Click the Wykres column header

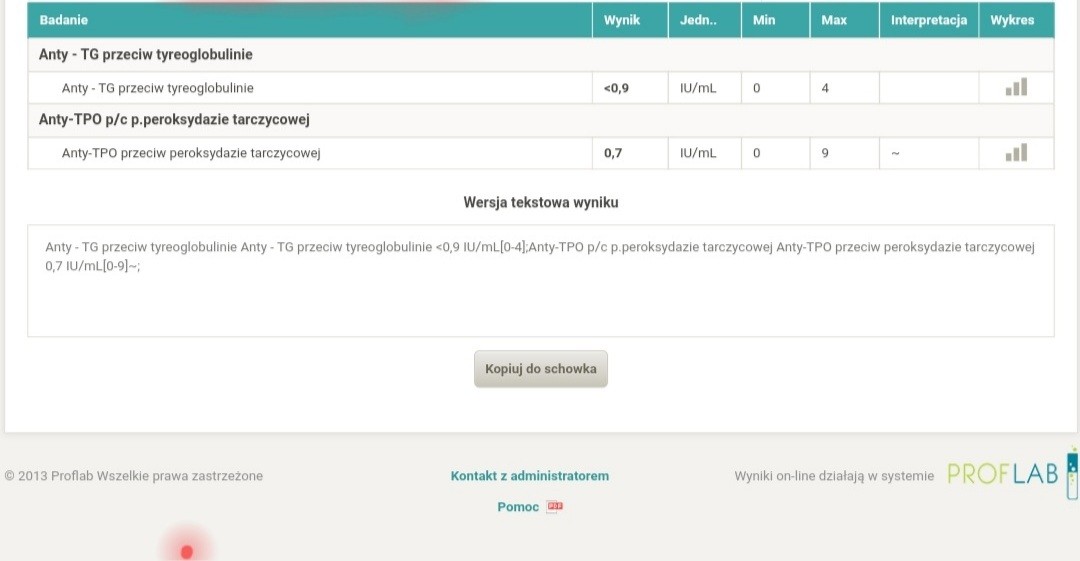click(1013, 20)
